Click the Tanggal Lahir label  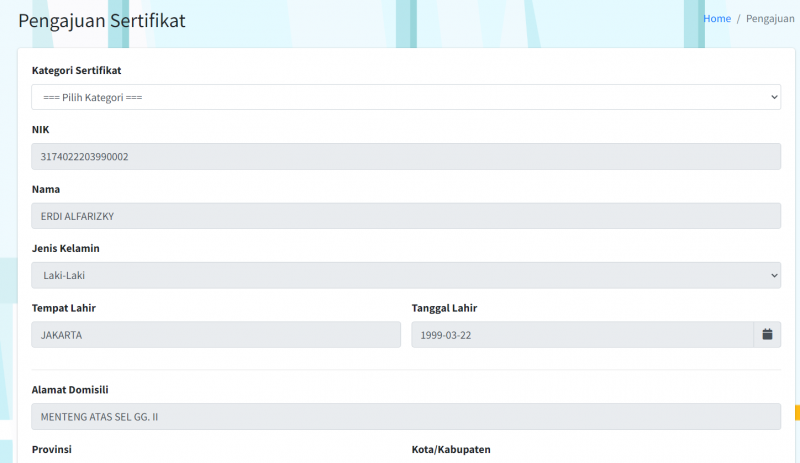click(x=451, y=308)
